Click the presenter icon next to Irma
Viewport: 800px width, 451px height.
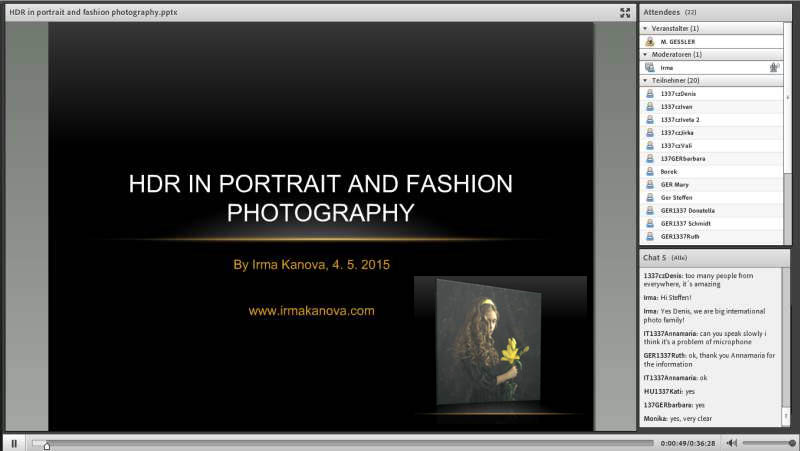coord(650,67)
